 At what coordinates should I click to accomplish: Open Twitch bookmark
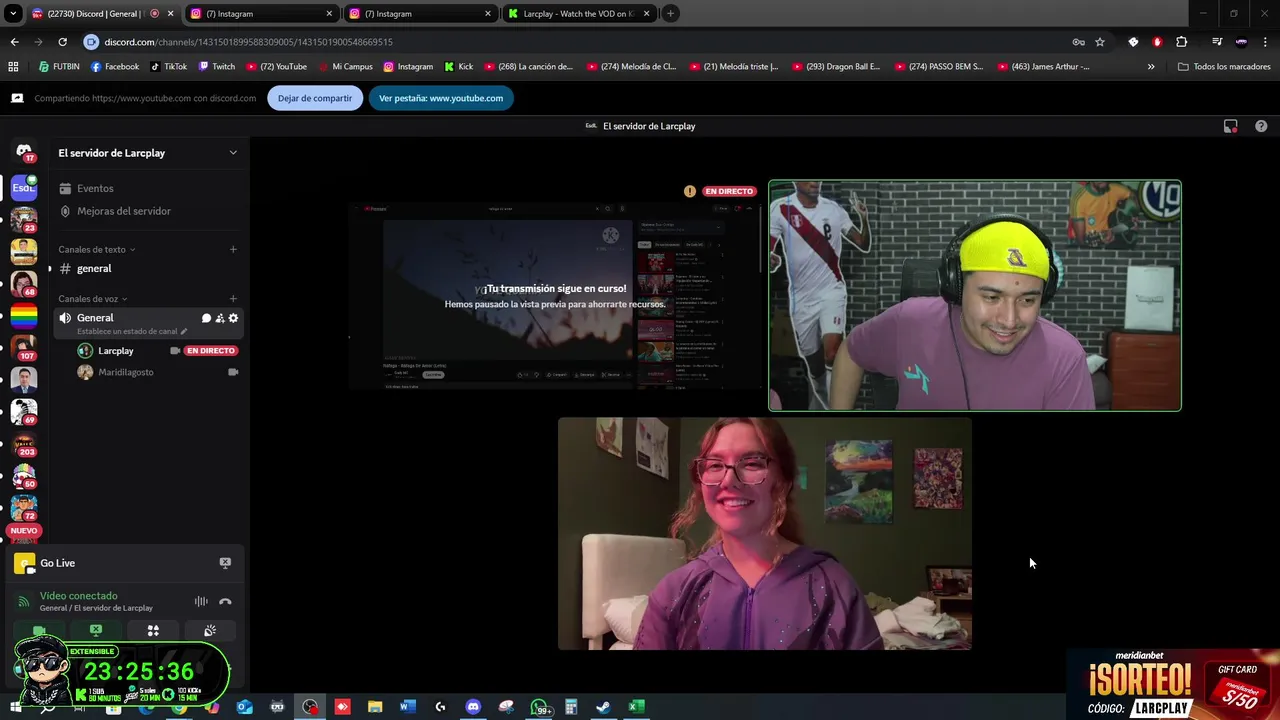pyautogui.click(x=216, y=67)
